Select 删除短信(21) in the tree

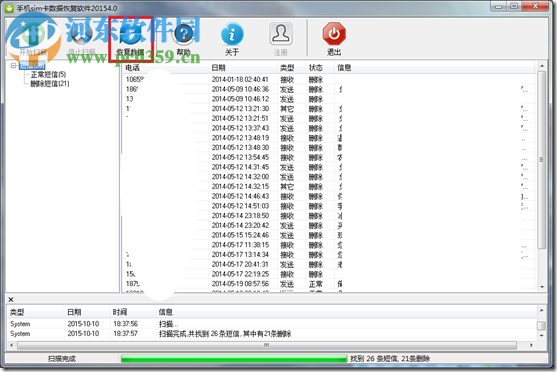click(x=50, y=83)
